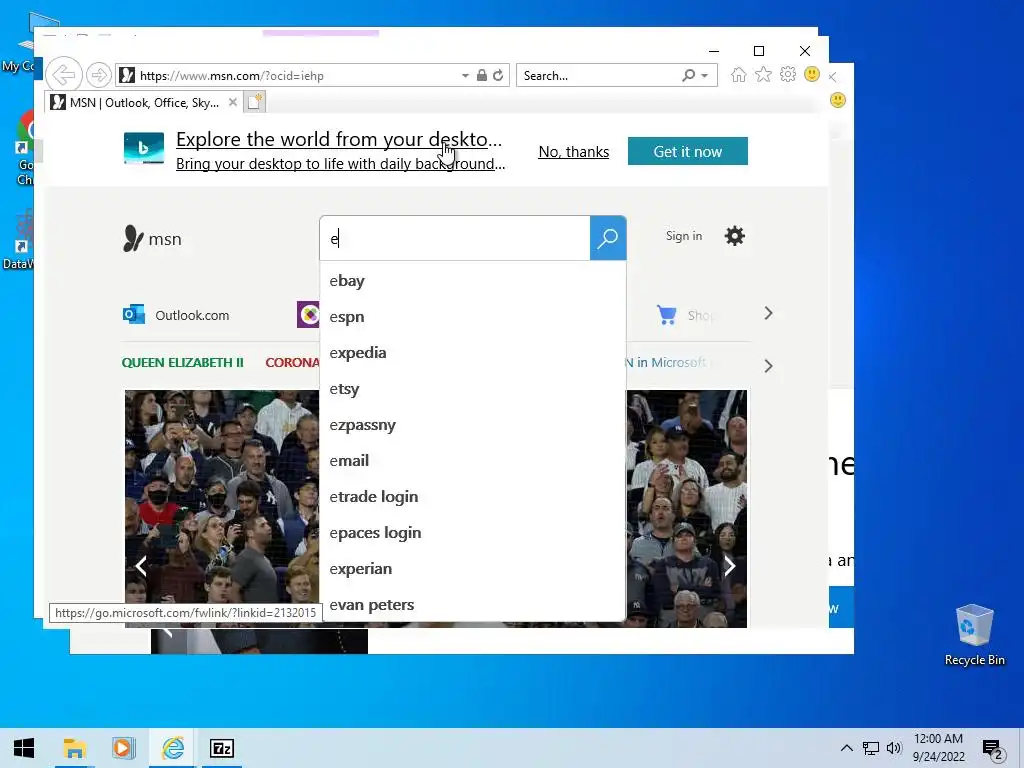
Task: Open the IE Tools gear icon
Action: tap(788, 74)
